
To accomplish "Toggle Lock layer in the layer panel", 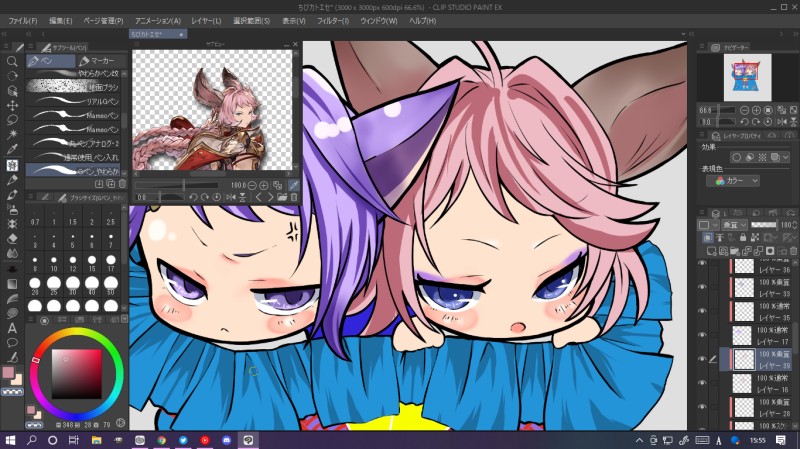I will (x=742, y=237).
